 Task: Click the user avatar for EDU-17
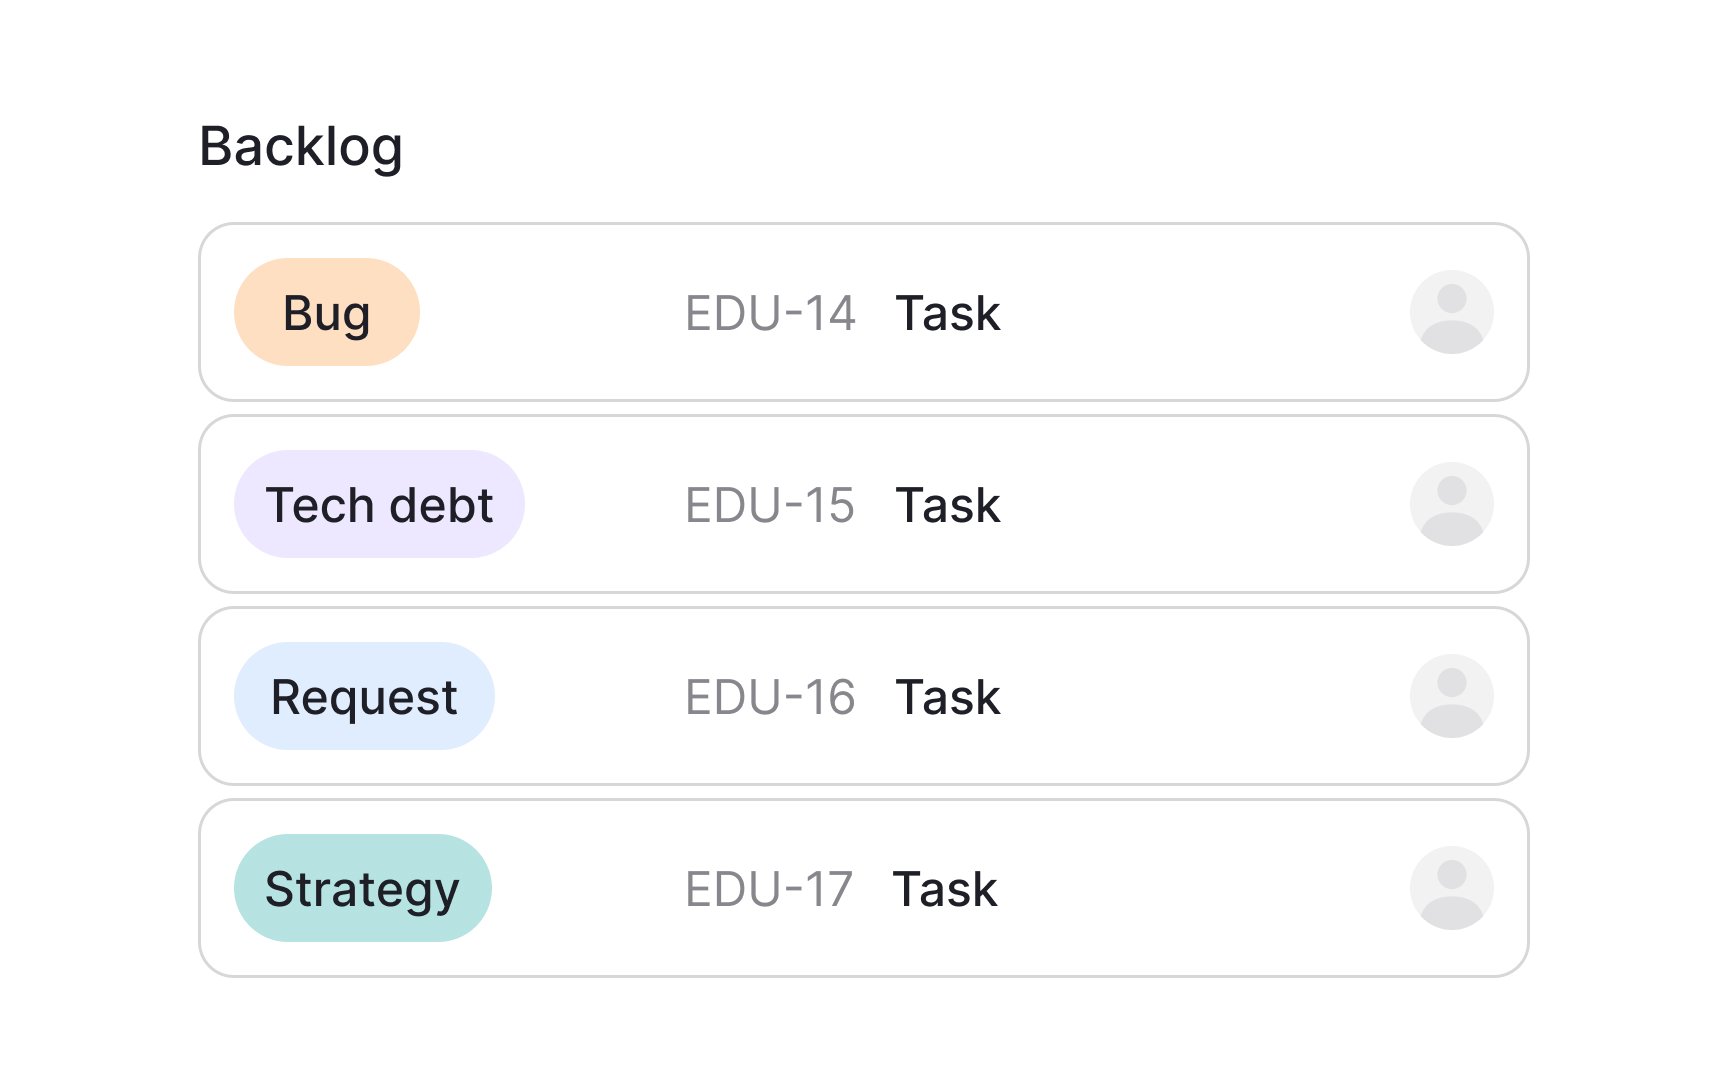click(1451, 888)
